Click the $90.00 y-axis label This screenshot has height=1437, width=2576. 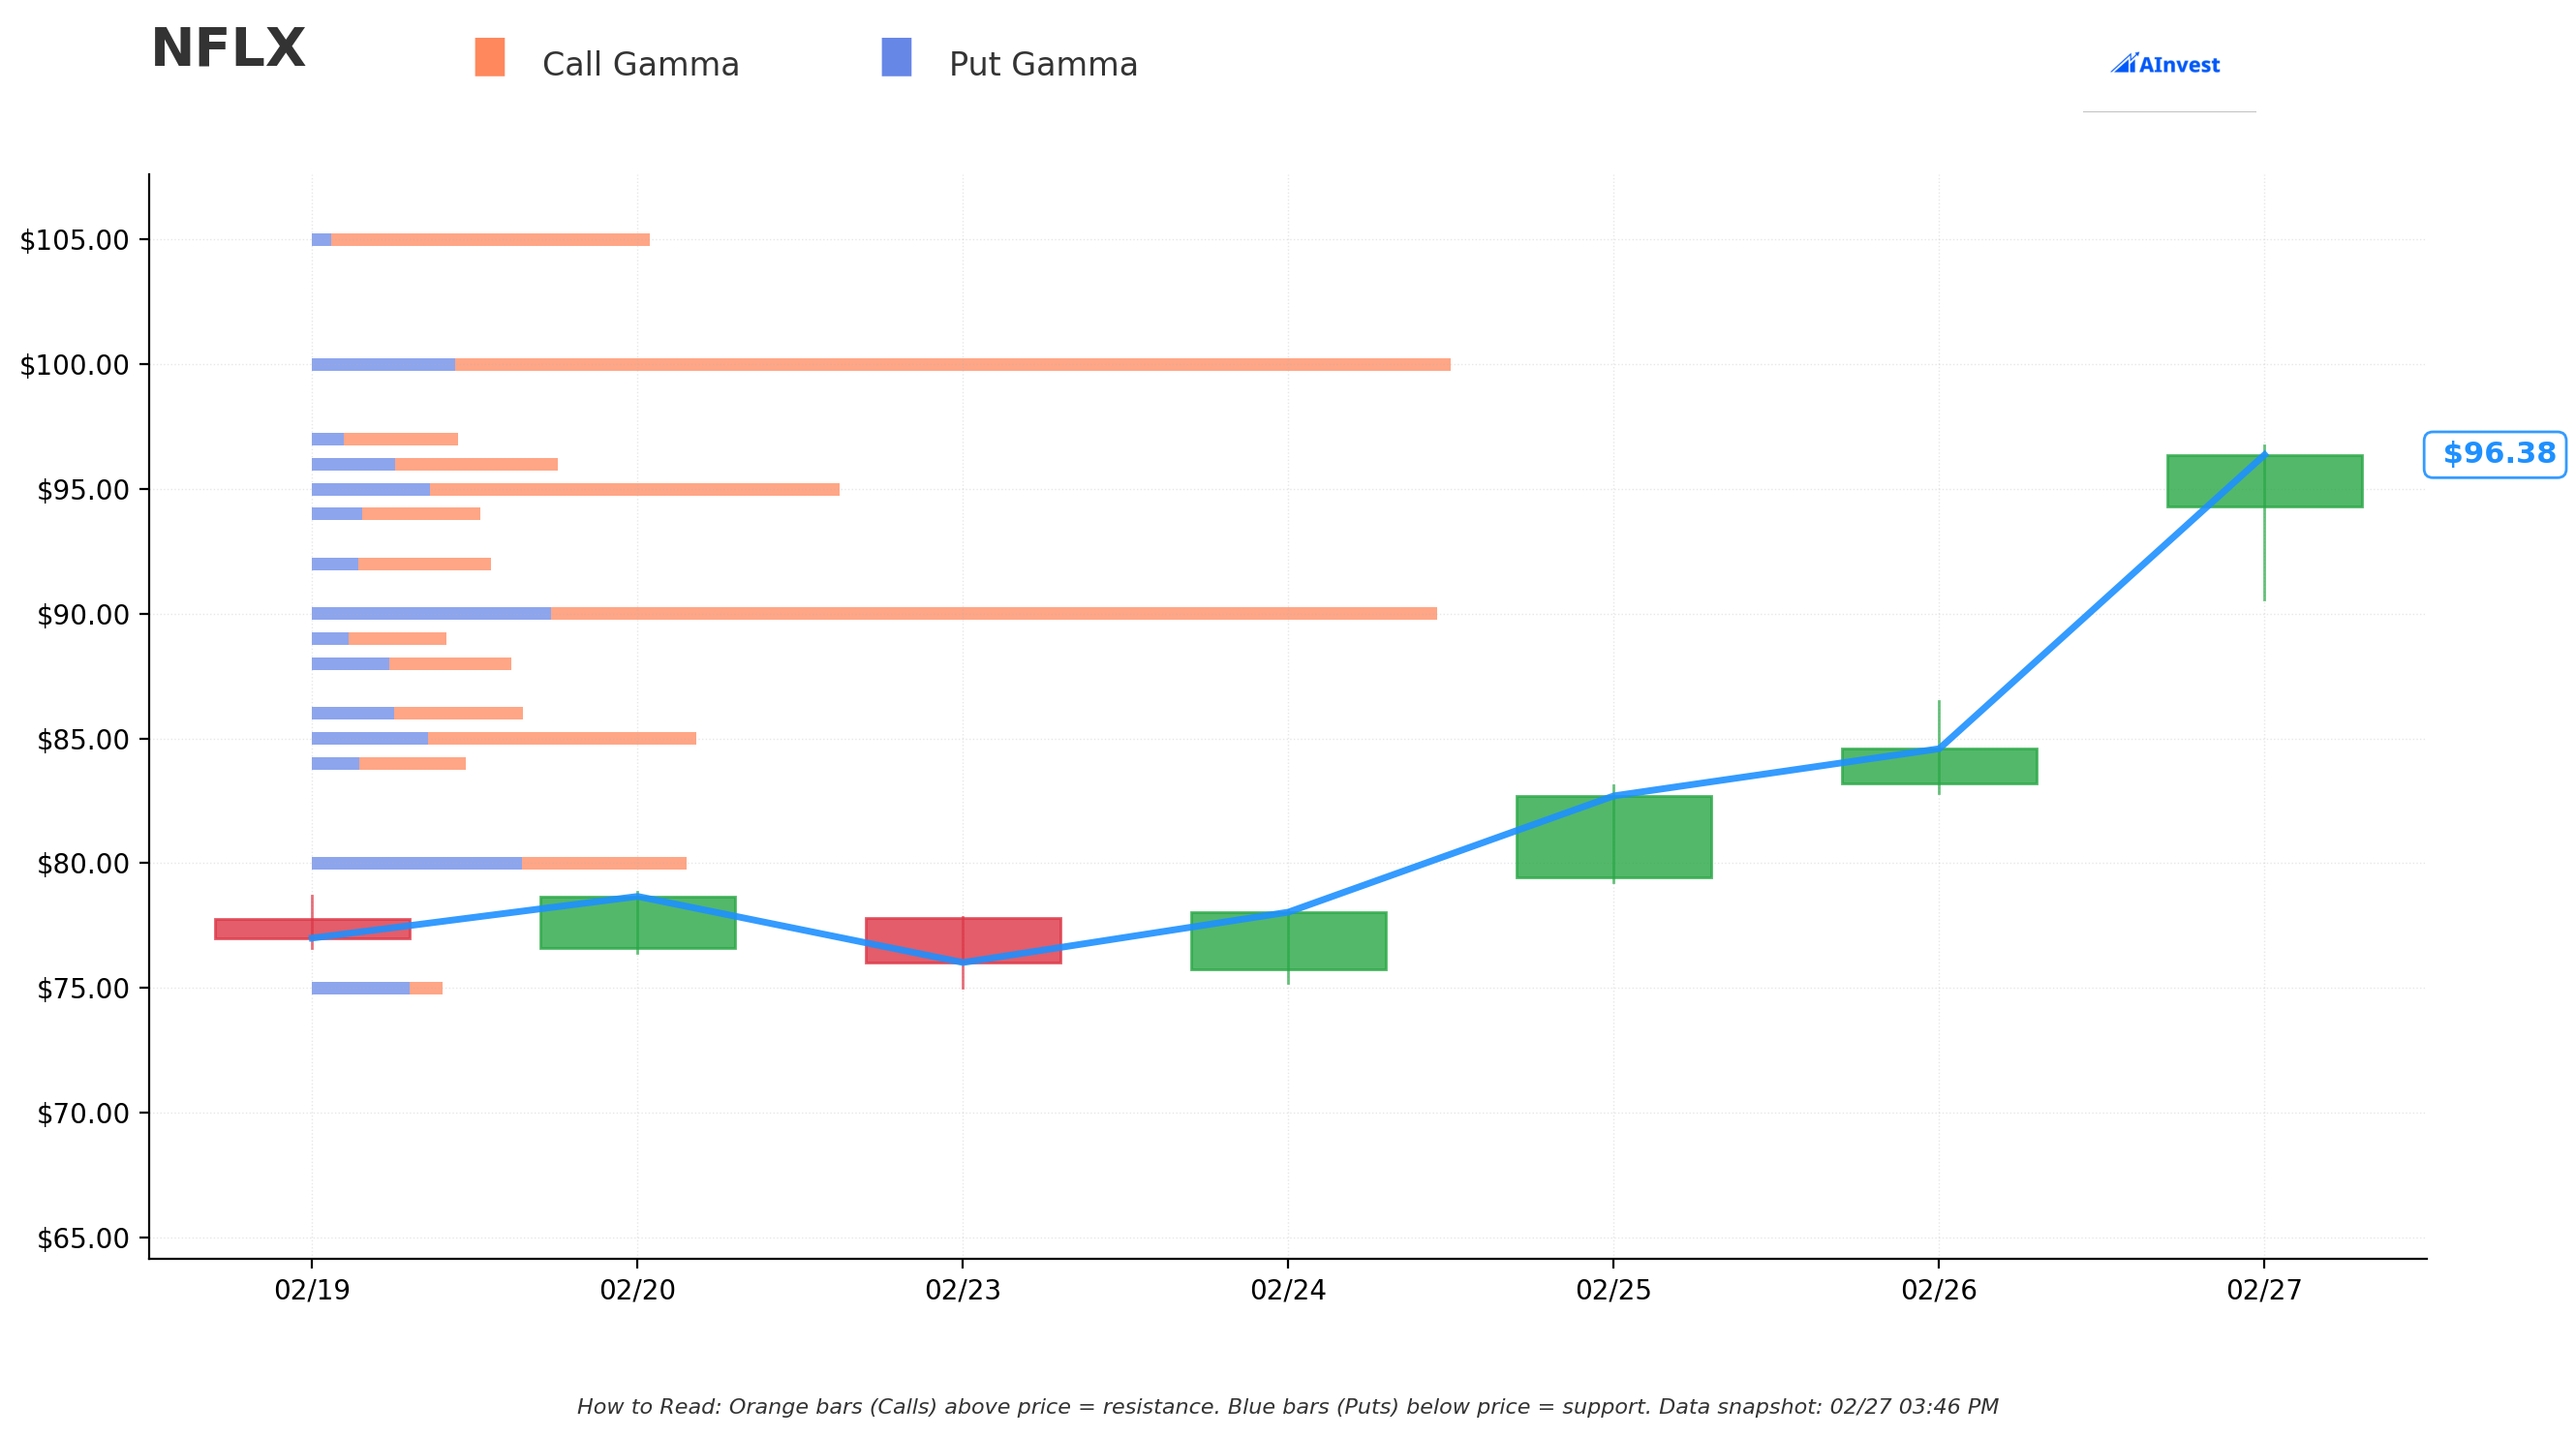(x=83, y=614)
